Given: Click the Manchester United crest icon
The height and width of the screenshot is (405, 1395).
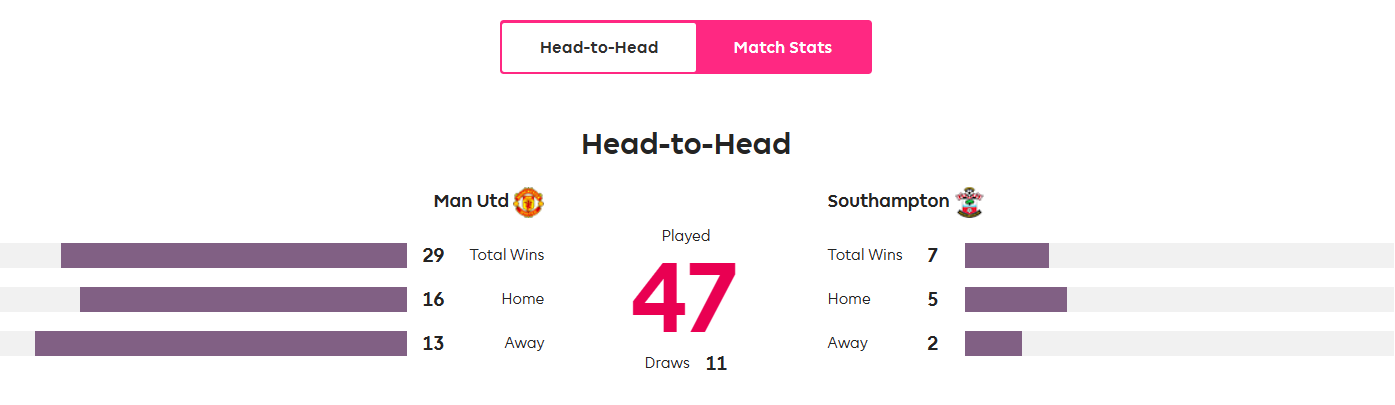Looking at the screenshot, I should pyautogui.click(x=528, y=202).
